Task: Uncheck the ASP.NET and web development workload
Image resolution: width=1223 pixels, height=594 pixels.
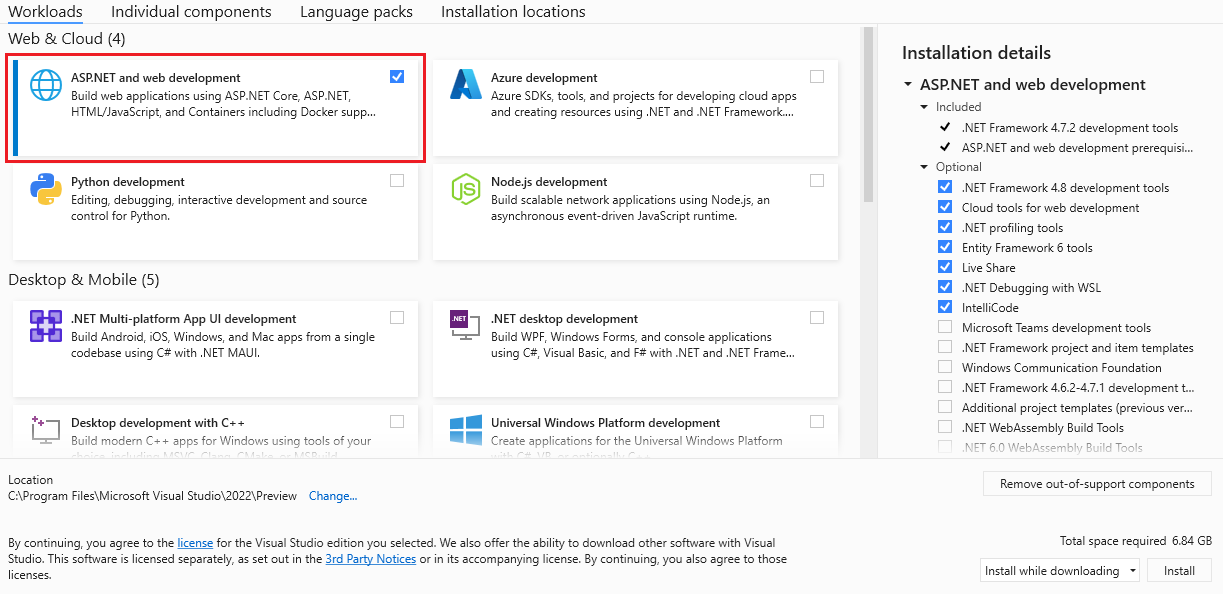Action: point(397,77)
